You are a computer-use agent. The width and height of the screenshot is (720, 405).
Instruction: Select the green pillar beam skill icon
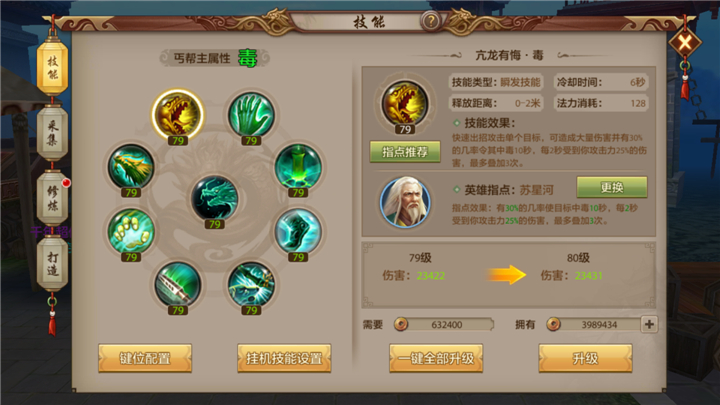pyautogui.click(x=298, y=166)
